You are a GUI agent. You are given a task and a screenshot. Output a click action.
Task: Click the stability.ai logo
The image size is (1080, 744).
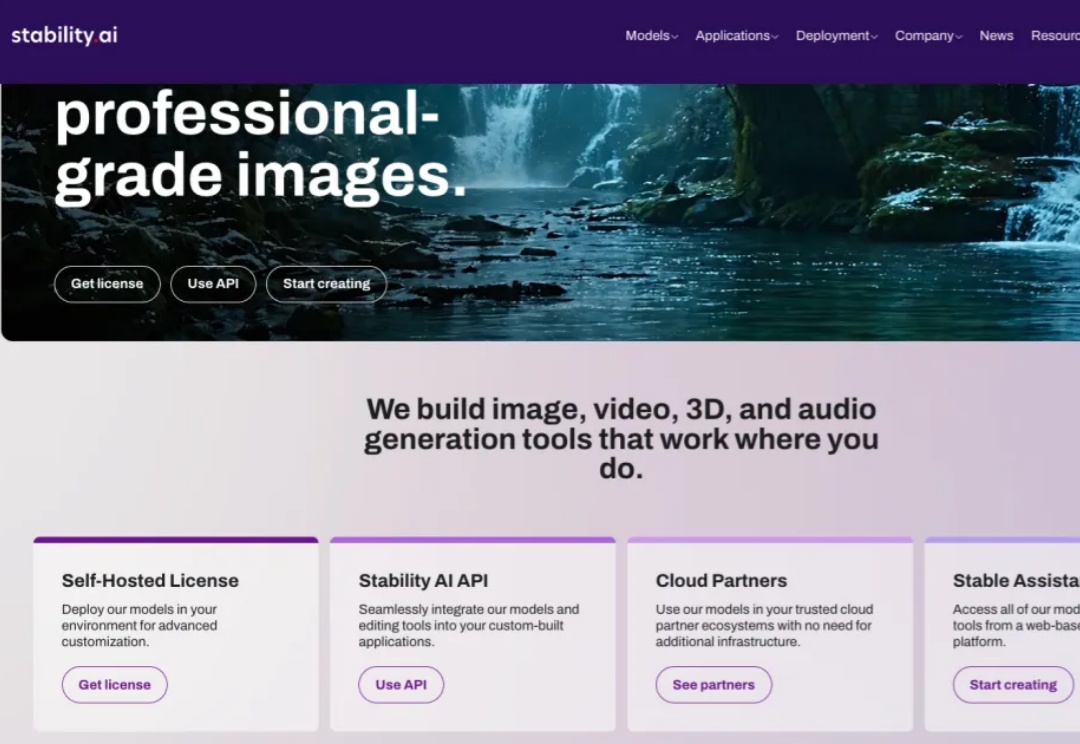64,35
